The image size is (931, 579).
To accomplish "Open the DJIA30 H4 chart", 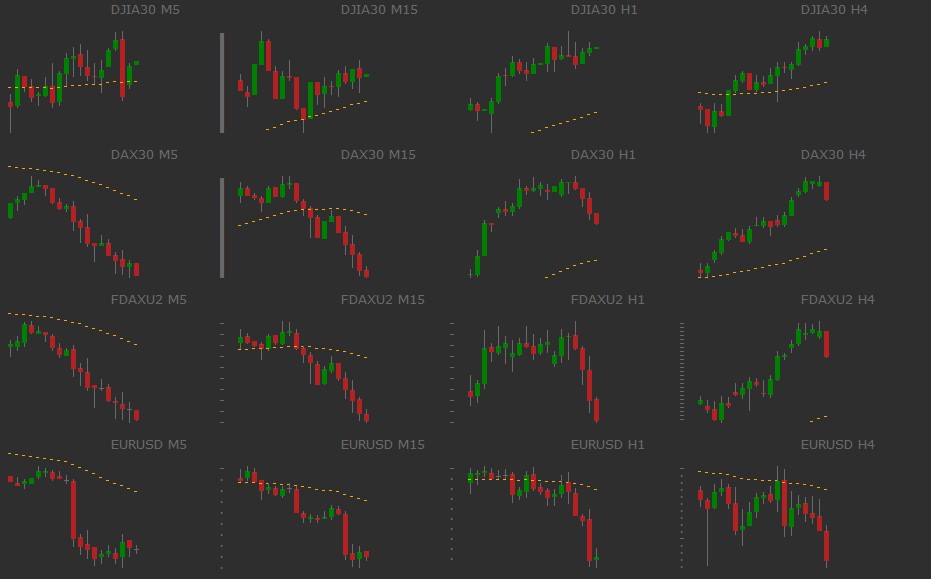I will [x=763, y=82].
